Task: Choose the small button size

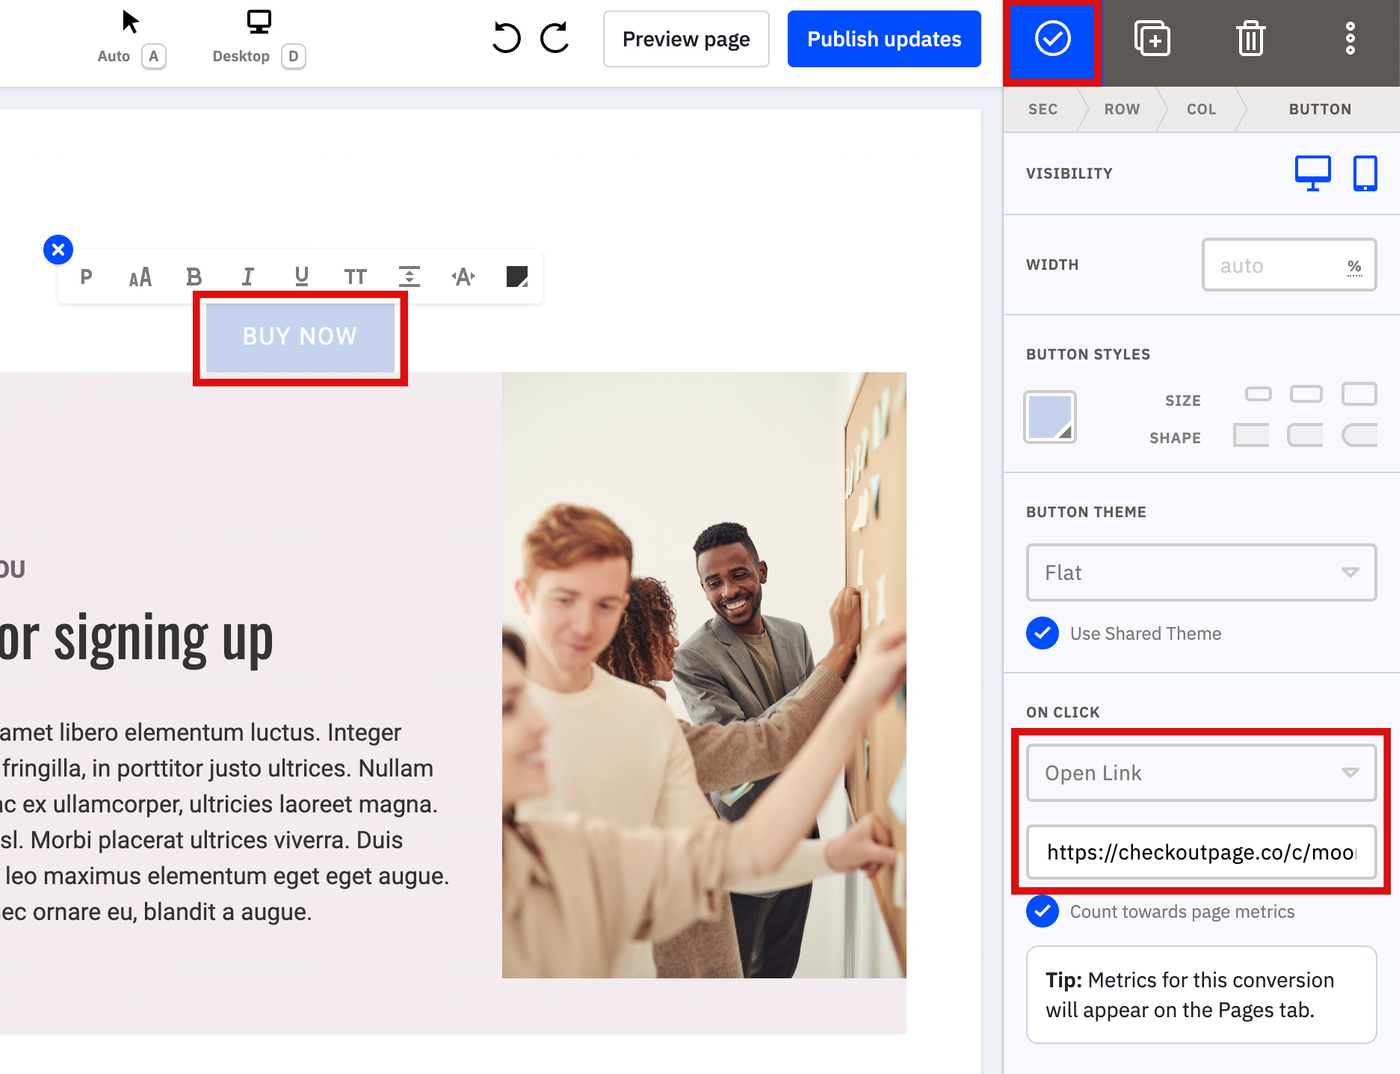Action: pyautogui.click(x=1258, y=394)
